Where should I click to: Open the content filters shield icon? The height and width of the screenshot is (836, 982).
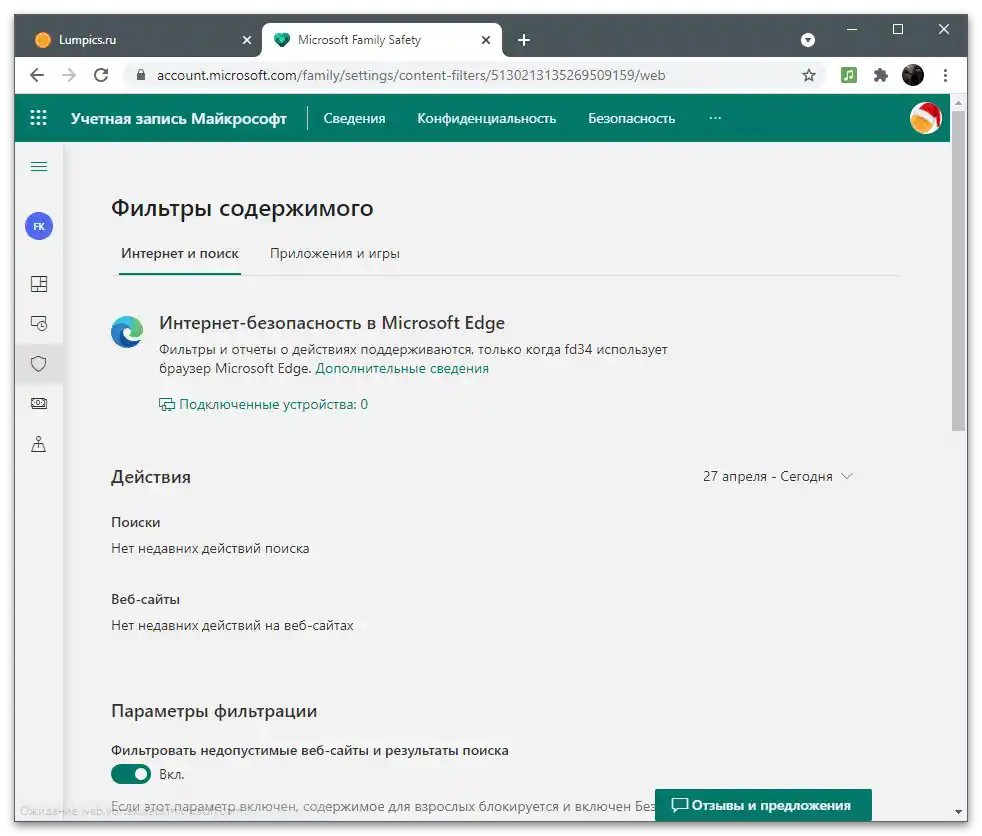pos(39,363)
